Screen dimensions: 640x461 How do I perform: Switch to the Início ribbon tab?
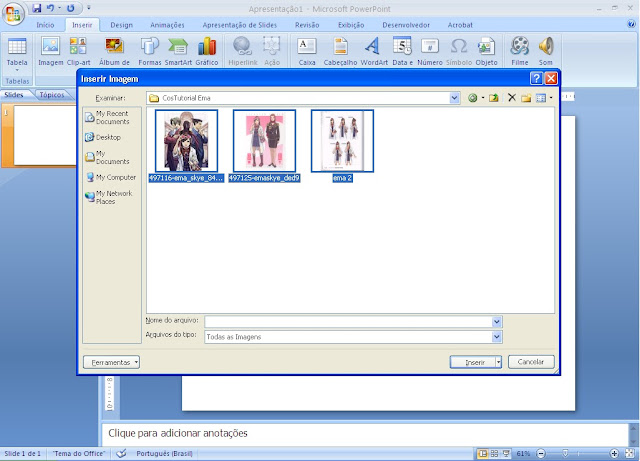pyautogui.click(x=45, y=25)
